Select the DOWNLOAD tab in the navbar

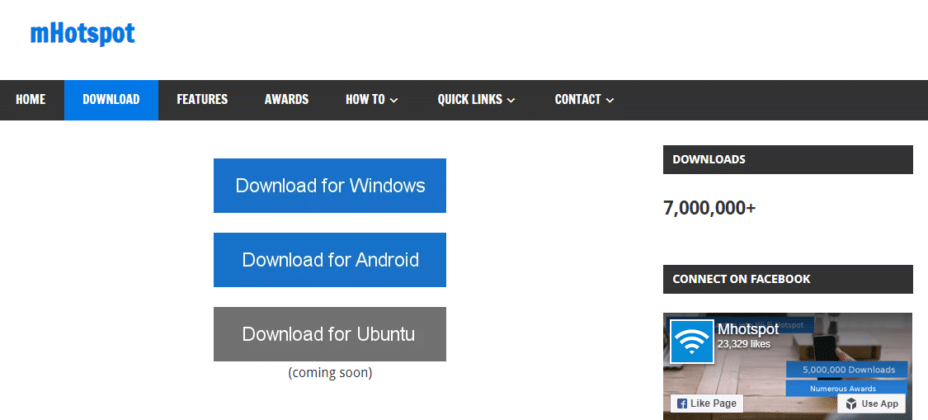click(111, 100)
